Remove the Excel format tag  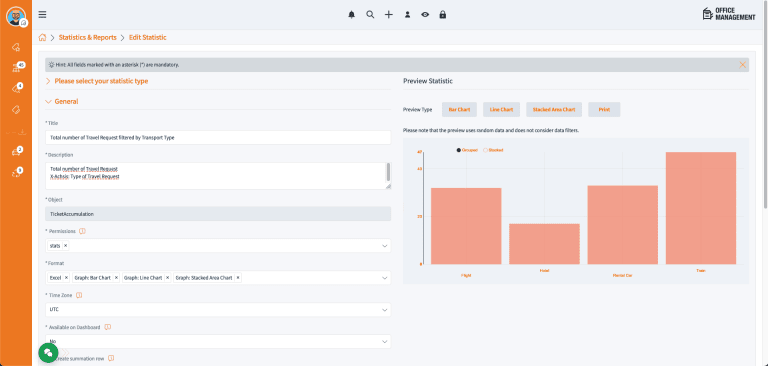coord(67,277)
